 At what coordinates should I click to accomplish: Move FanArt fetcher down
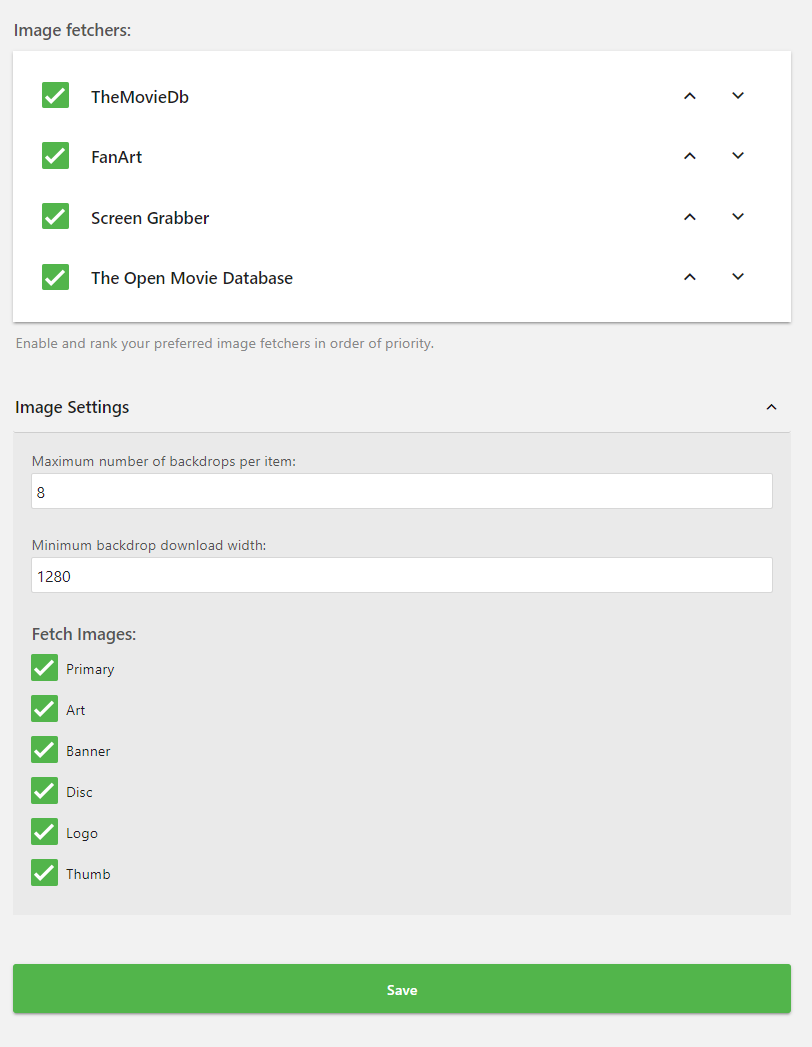(x=738, y=156)
